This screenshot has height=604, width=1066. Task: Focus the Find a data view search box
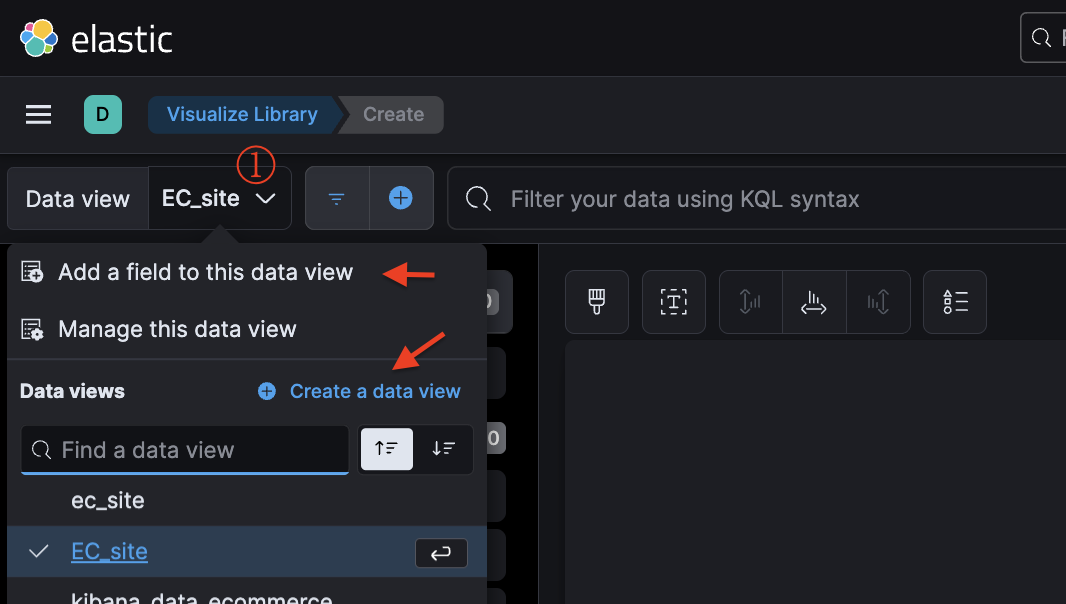tap(185, 450)
